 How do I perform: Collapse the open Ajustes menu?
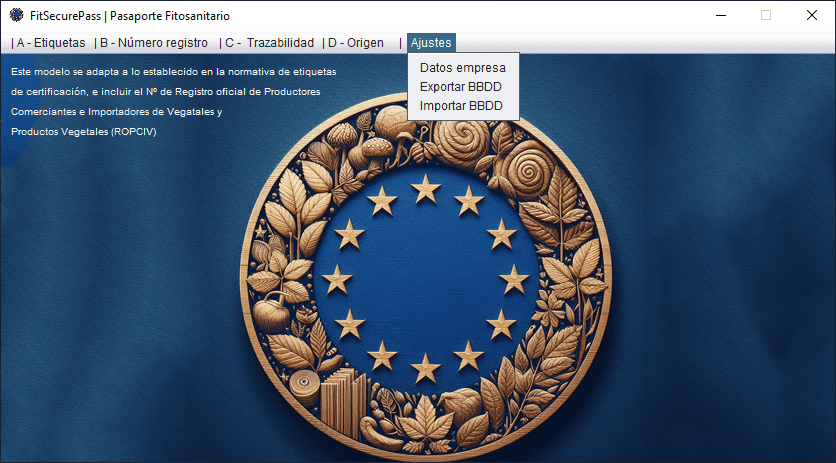pyautogui.click(x=431, y=43)
